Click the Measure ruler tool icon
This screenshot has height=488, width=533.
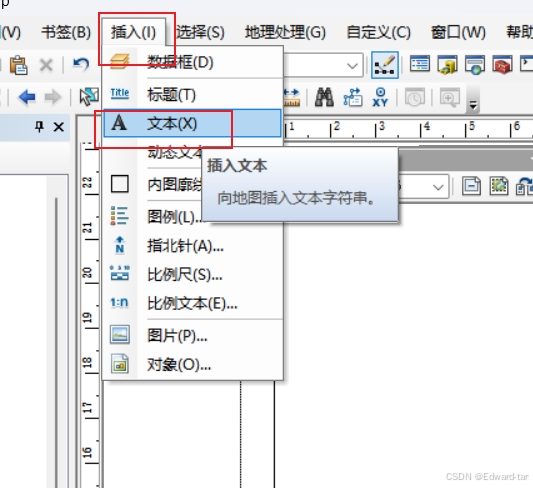pyautogui.click(x=292, y=97)
